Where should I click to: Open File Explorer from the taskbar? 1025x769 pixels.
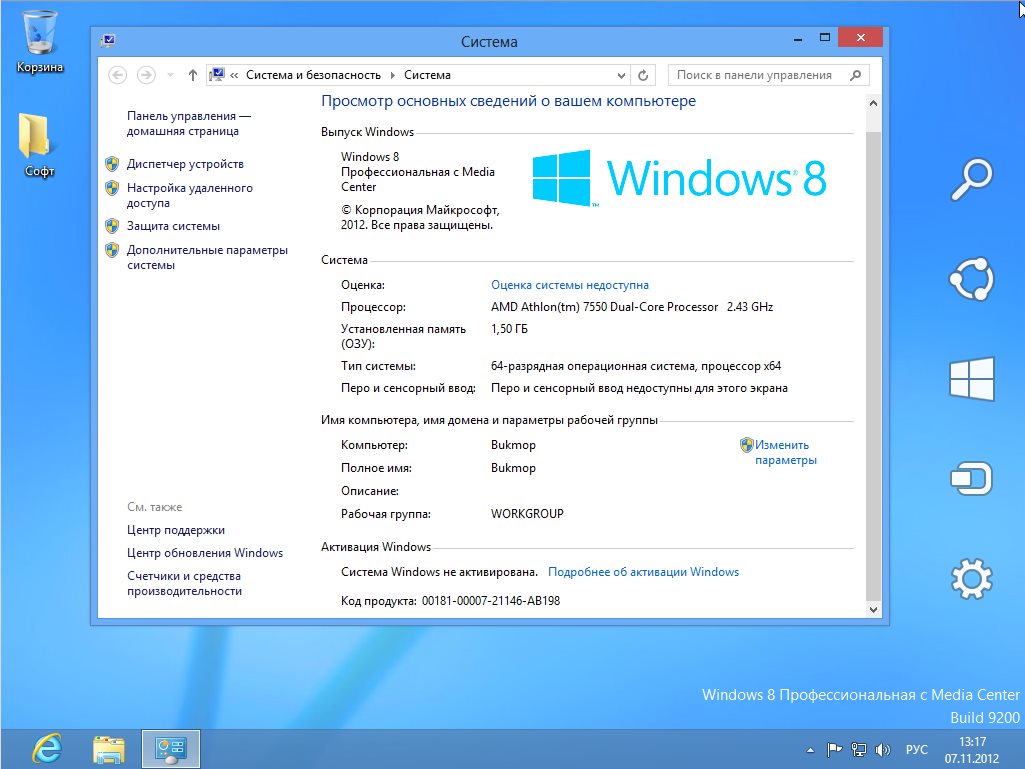point(108,748)
